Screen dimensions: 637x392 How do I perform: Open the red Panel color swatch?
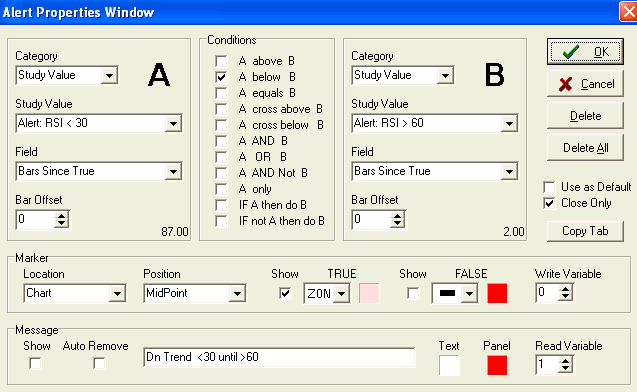[x=497, y=365]
